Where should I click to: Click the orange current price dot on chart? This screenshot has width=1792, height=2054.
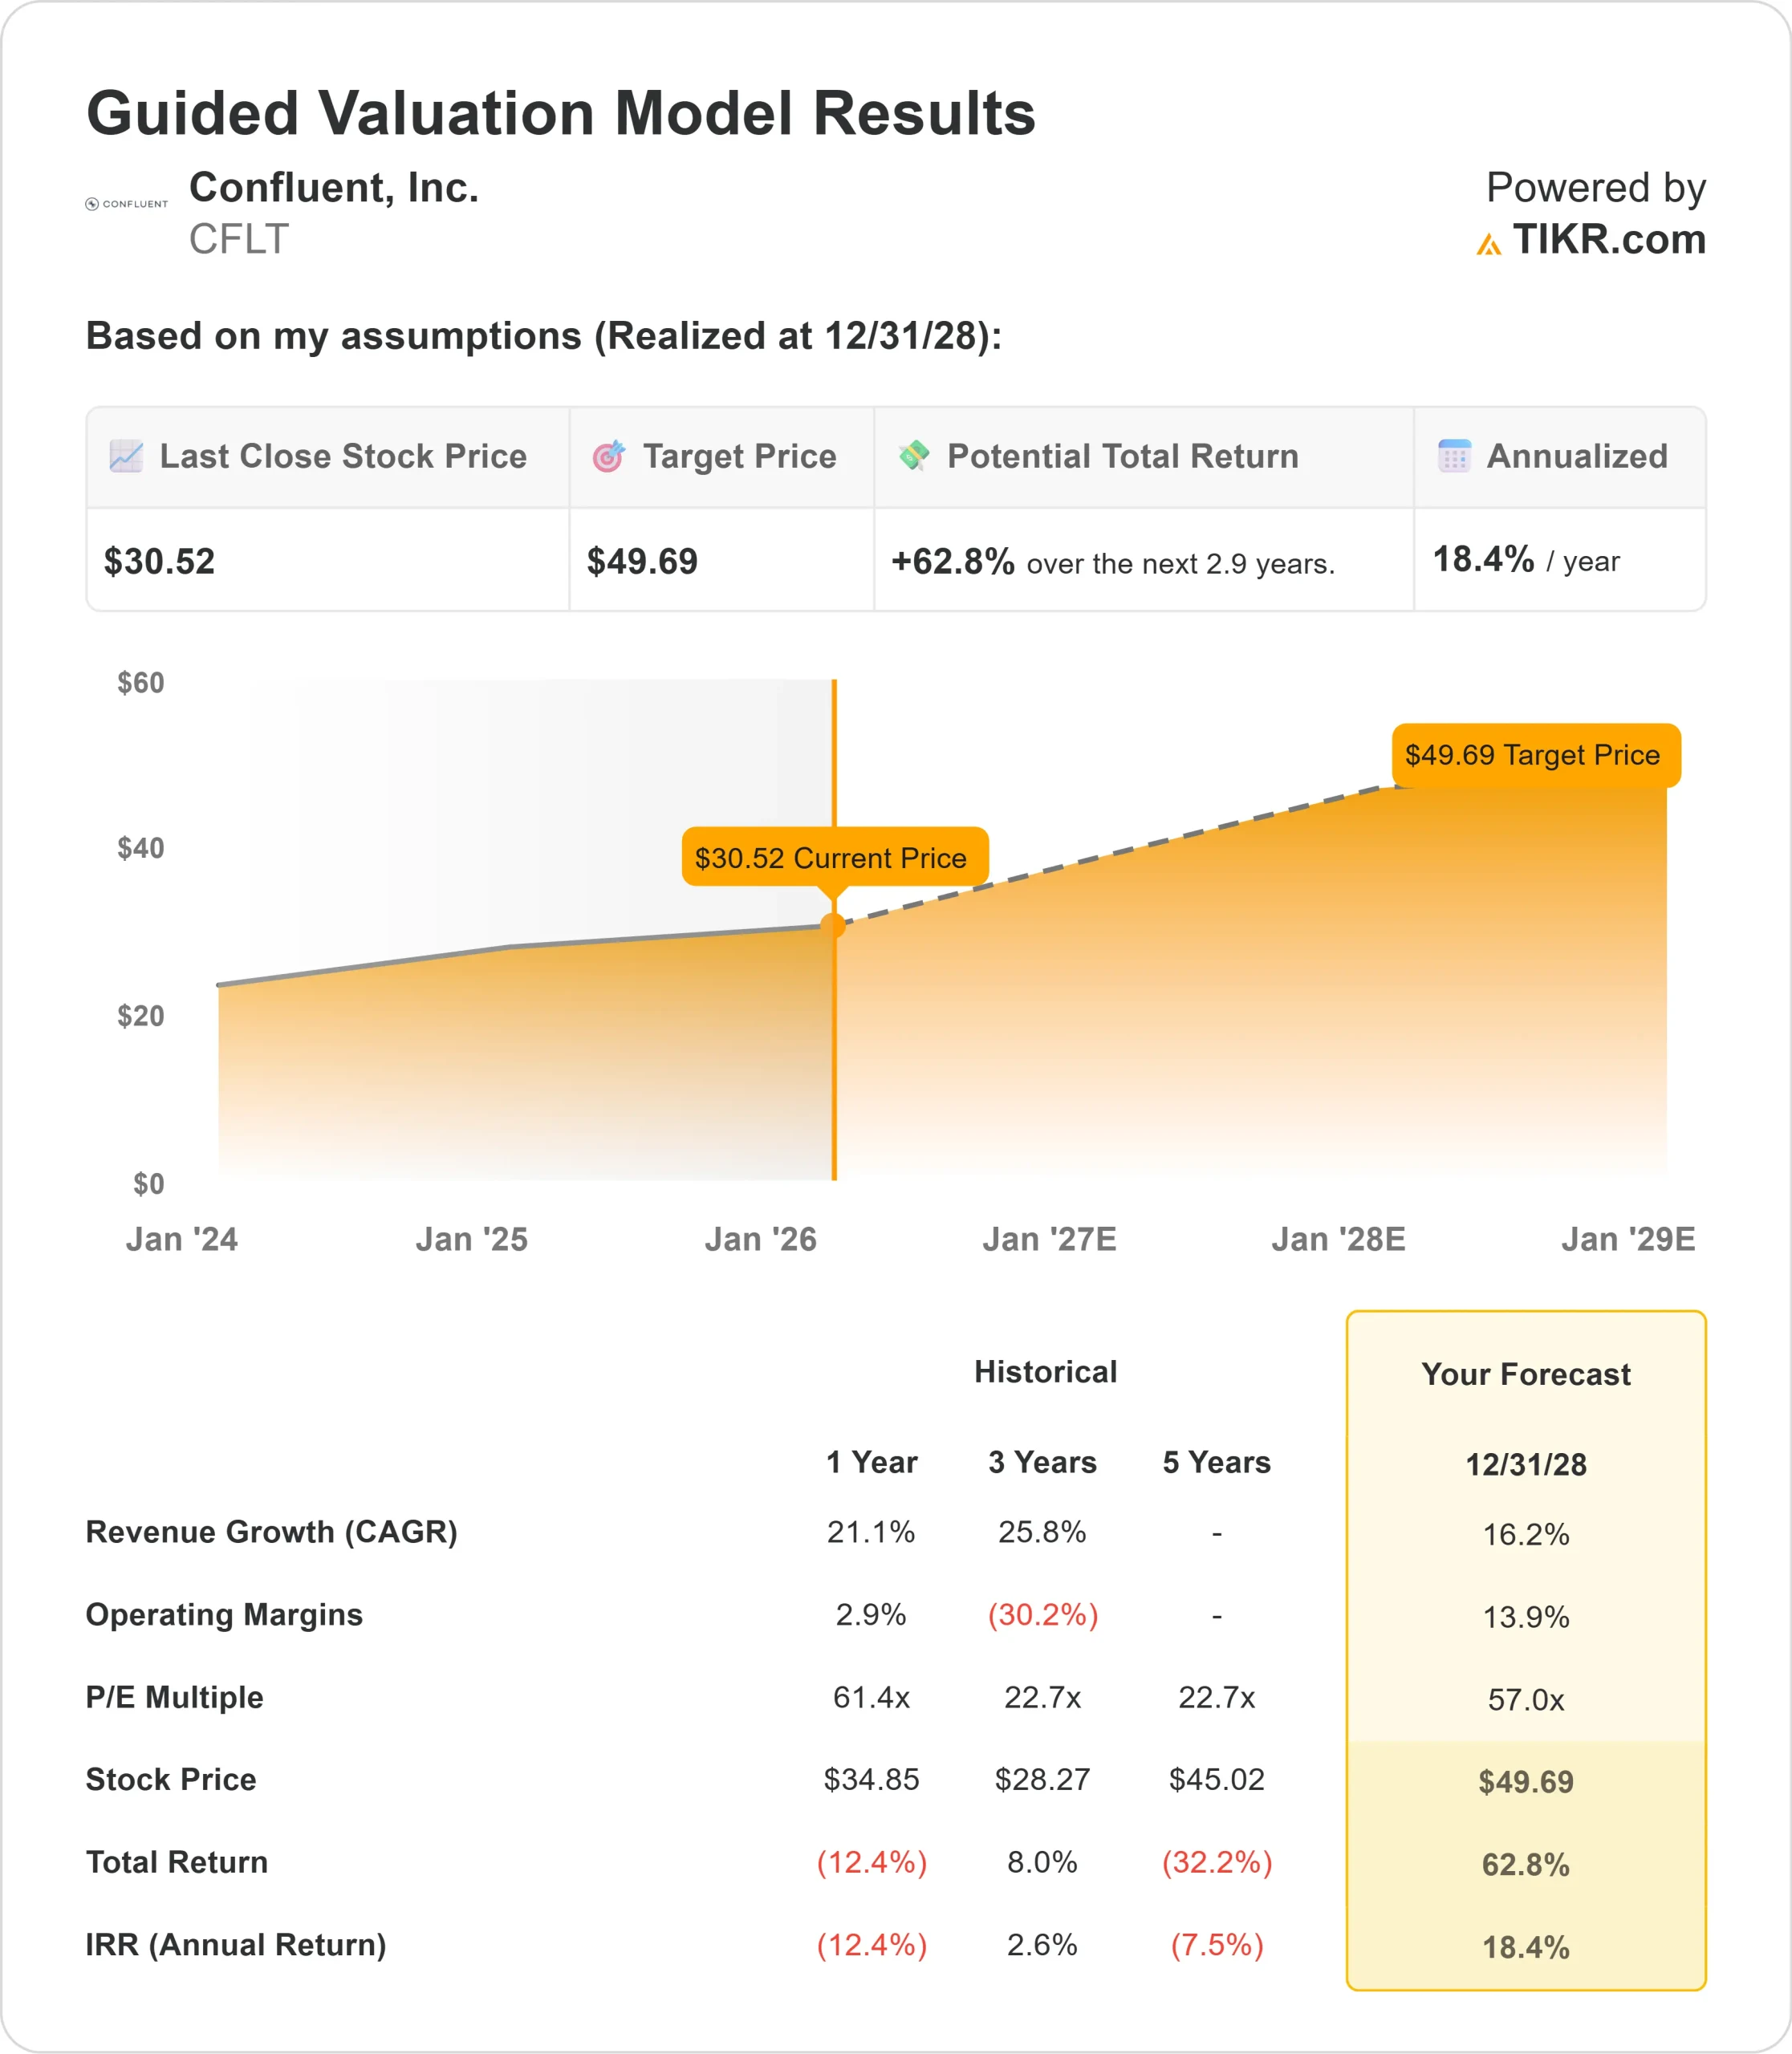[833, 925]
